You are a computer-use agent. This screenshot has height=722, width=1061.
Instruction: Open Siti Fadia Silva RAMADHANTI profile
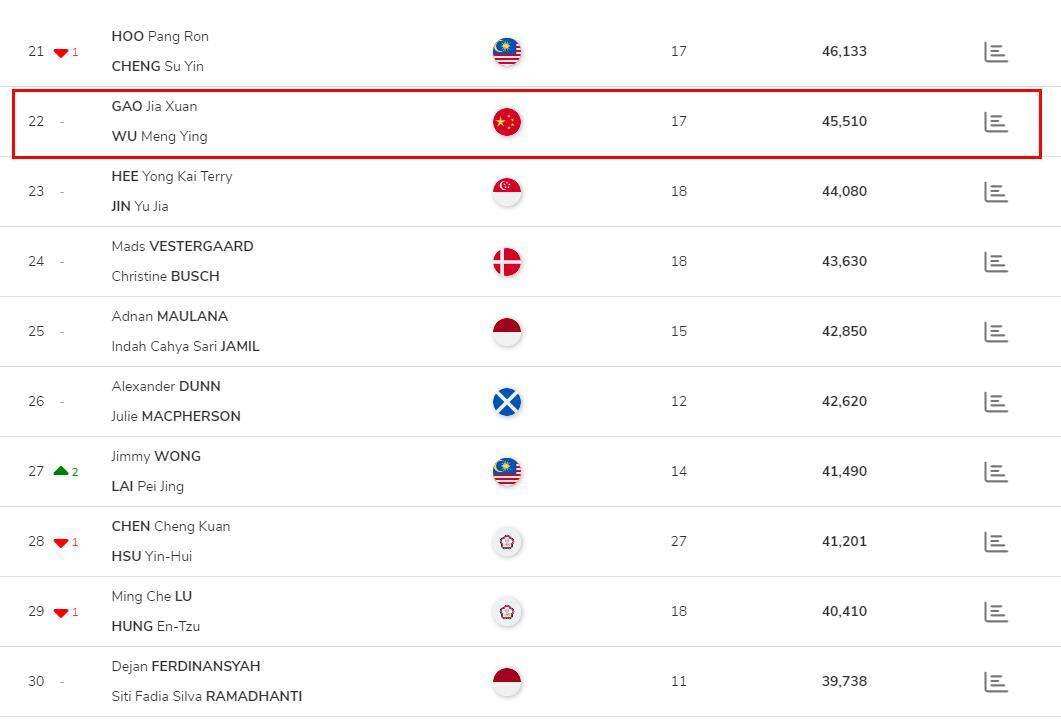click(206, 696)
